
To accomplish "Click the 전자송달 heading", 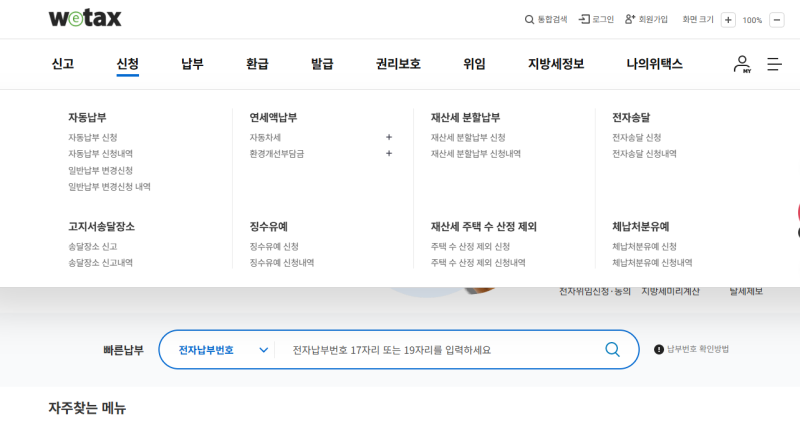I will pyautogui.click(x=631, y=117).
